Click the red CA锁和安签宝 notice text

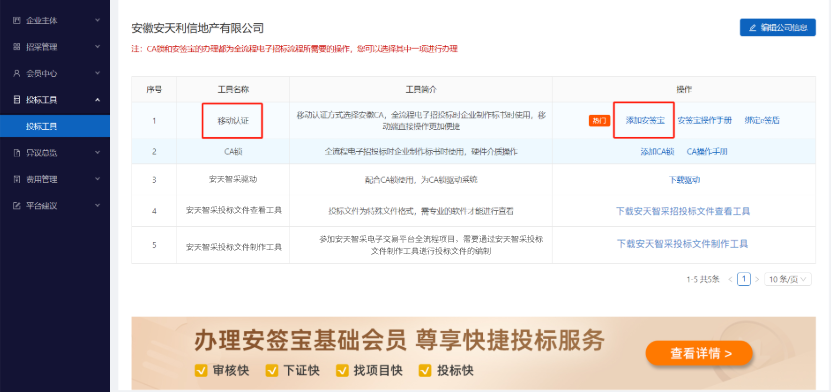295,49
